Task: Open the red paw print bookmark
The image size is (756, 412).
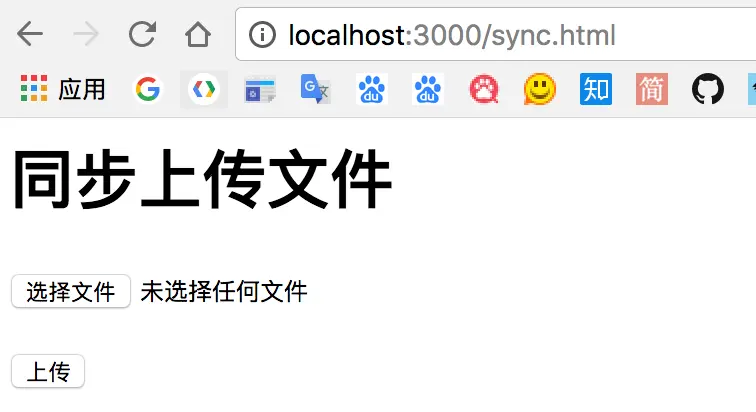Action: tap(484, 89)
